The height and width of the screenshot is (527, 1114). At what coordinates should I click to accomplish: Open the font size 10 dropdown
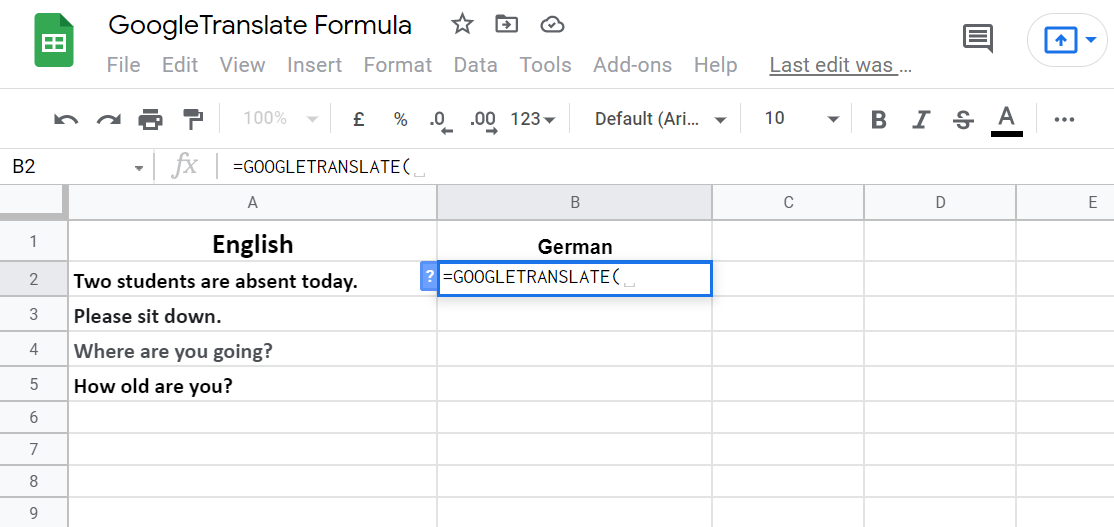pyautogui.click(x=801, y=119)
